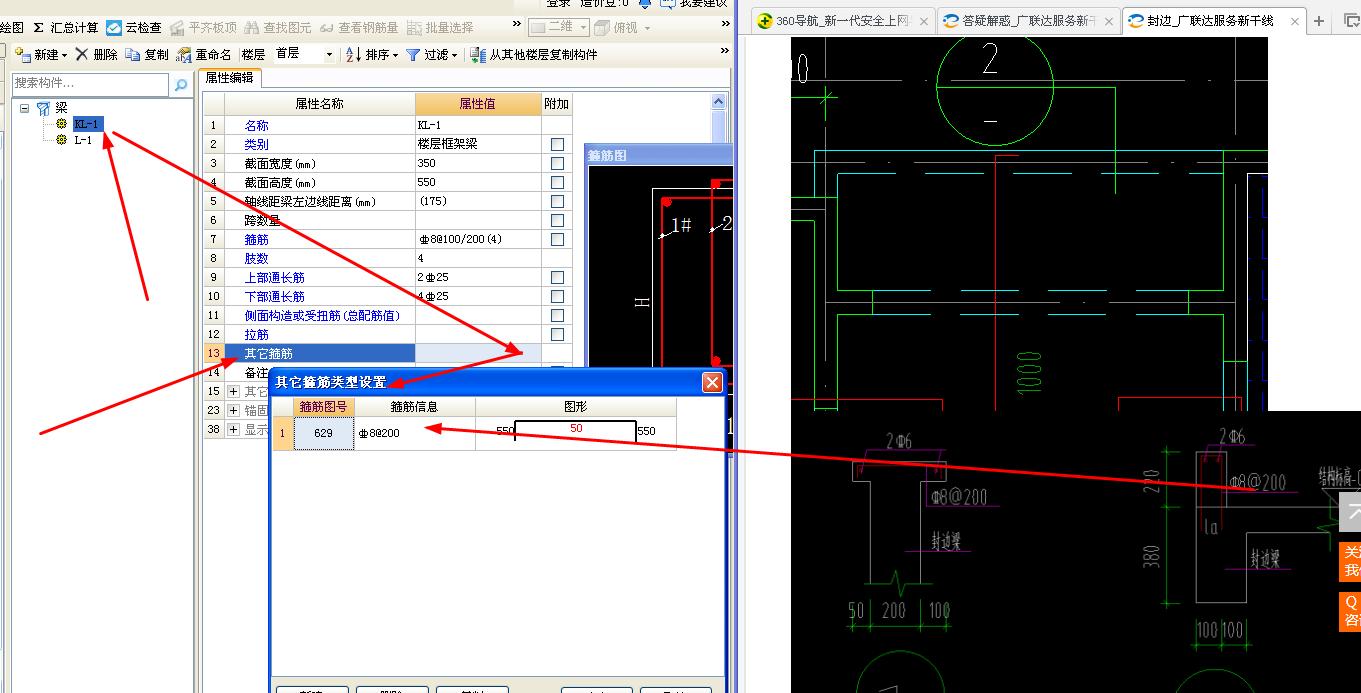Click the 搜索构件 search input field
Screen dimensions: 1361x693
pyautogui.click(x=90, y=85)
